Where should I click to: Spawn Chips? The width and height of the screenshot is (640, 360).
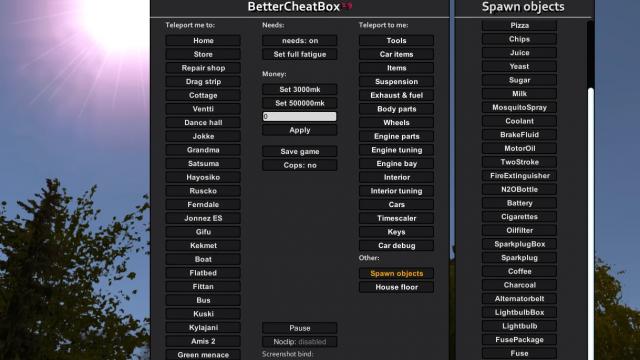tap(519, 39)
